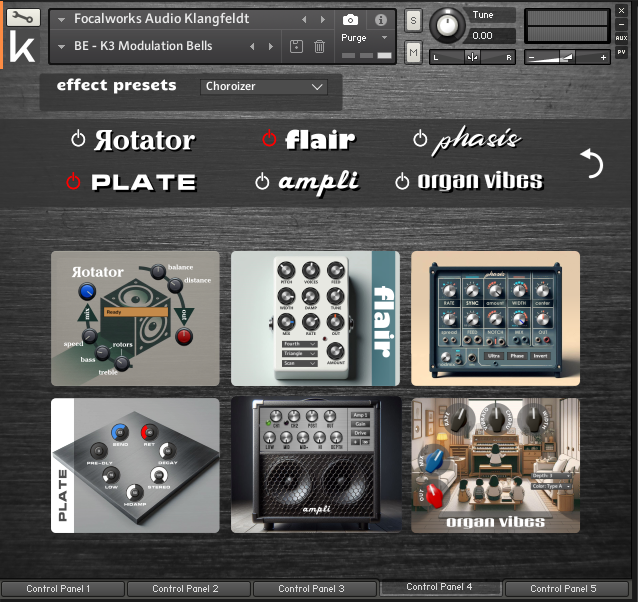The image size is (638, 602).
Task: Click the trash delete icon
Action: click(320, 47)
